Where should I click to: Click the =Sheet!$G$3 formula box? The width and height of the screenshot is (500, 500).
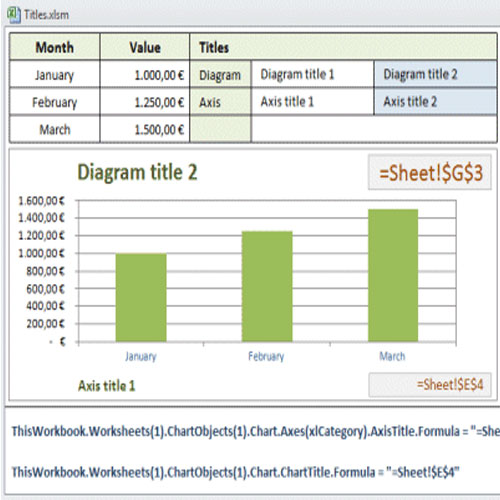click(x=430, y=172)
